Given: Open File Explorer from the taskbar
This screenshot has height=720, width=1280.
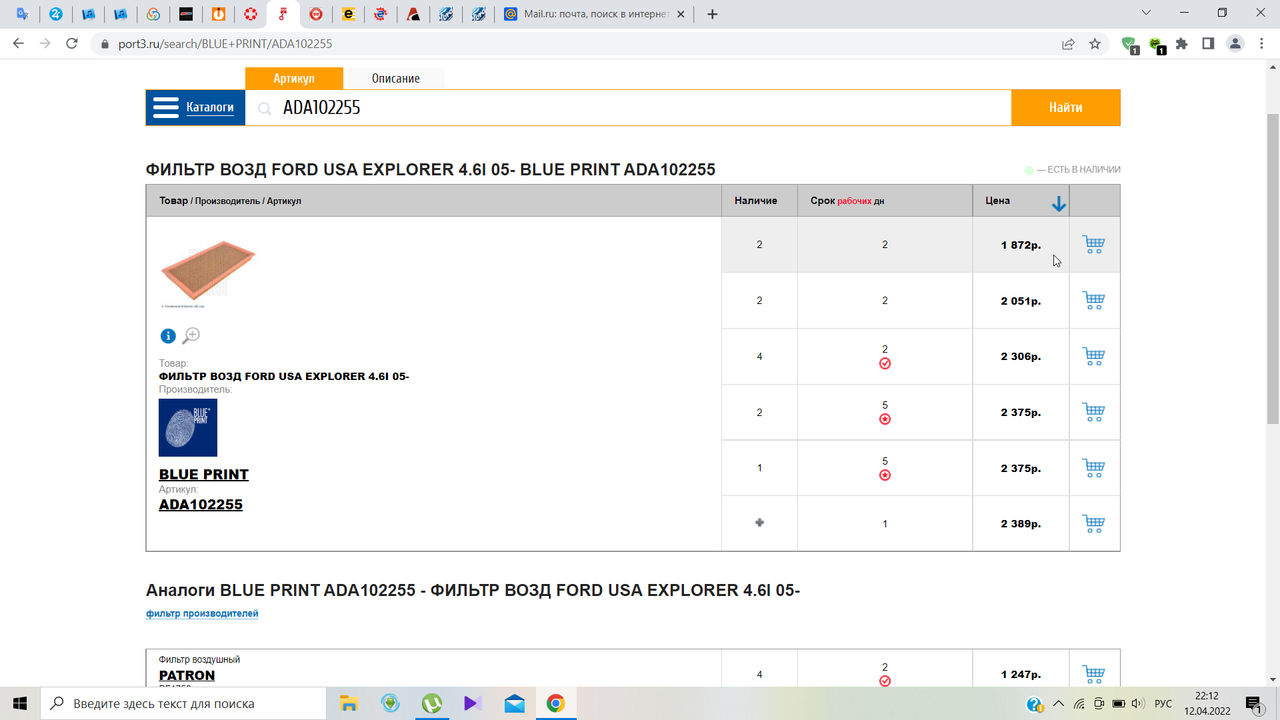Looking at the screenshot, I should click(x=349, y=704).
